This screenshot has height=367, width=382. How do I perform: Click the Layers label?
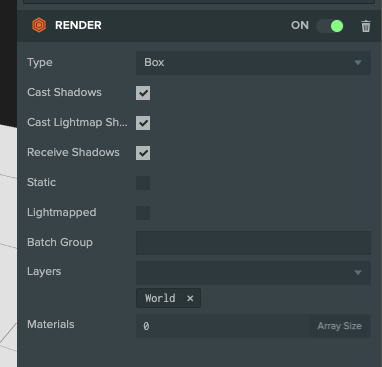coord(44,272)
